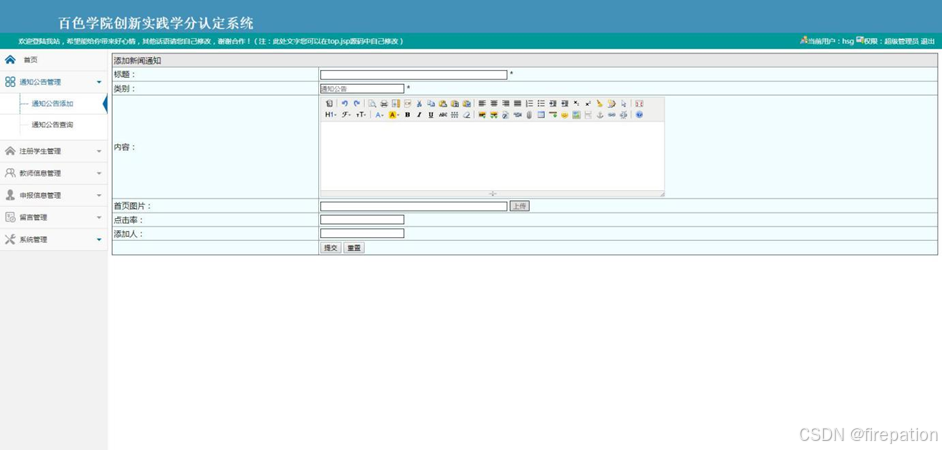The height and width of the screenshot is (450, 942).
Task: Open print in editor toolbar
Action: click(x=384, y=103)
